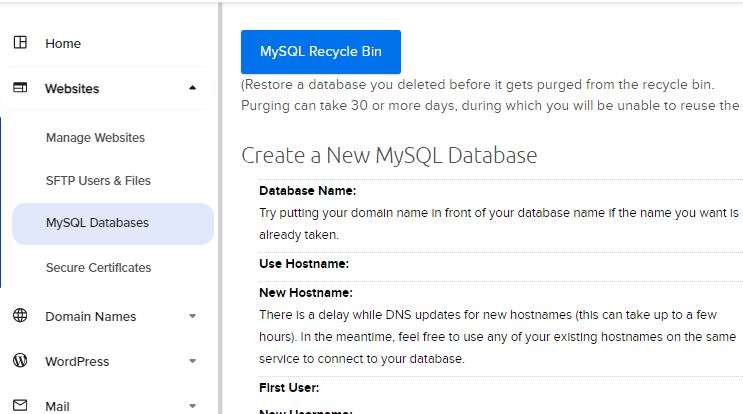Image resolution: width=743 pixels, height=414 pixels.
Task: Expand the Mail submenu arrow
Action: pos(192,406)
